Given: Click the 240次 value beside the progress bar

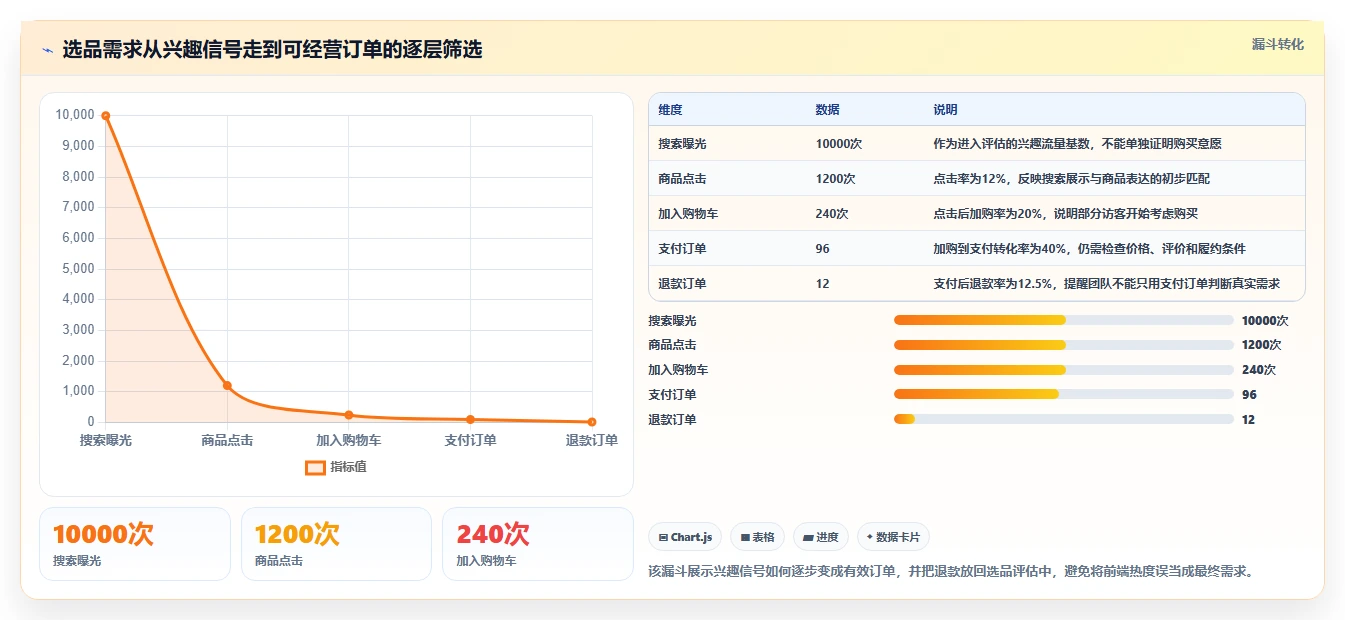Looking at the screenshot, I should pos(1259,370).
